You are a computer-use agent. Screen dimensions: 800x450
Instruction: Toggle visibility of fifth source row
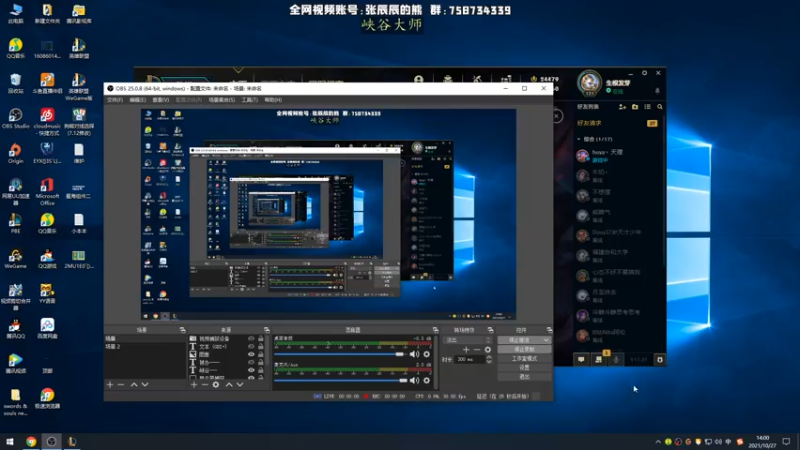(251, 370)
